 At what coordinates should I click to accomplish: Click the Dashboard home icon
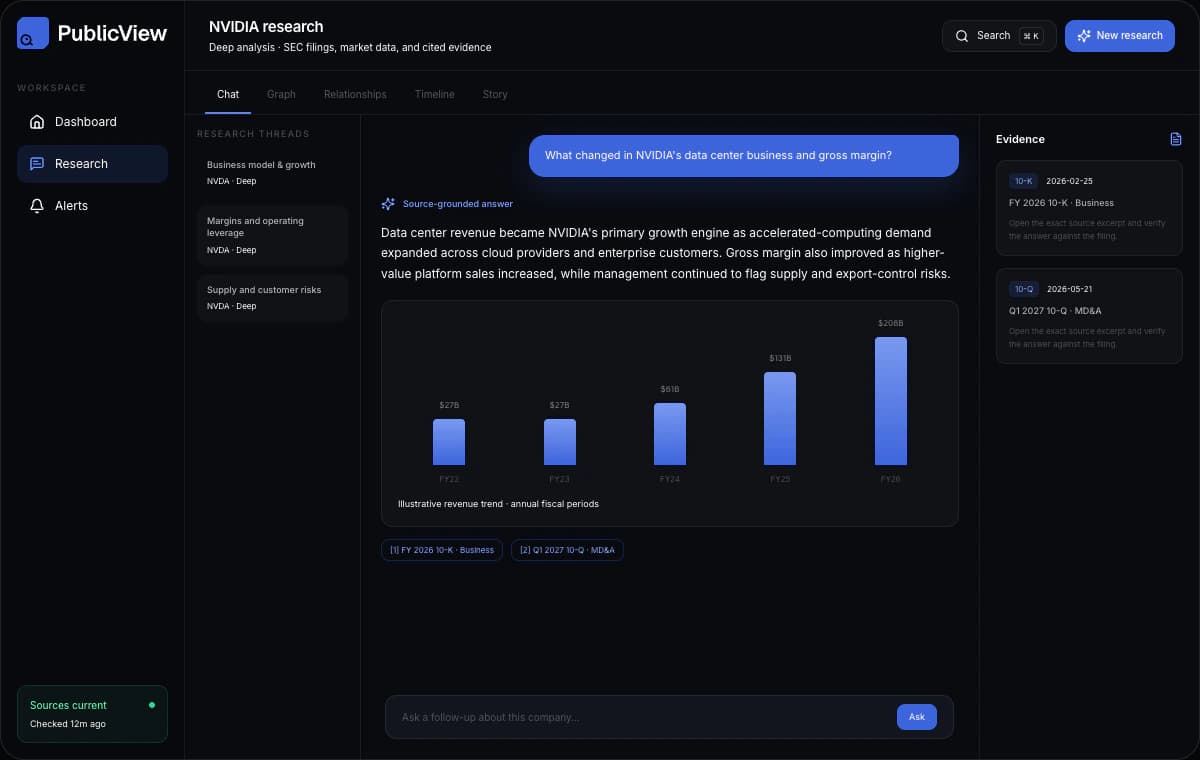37,122
